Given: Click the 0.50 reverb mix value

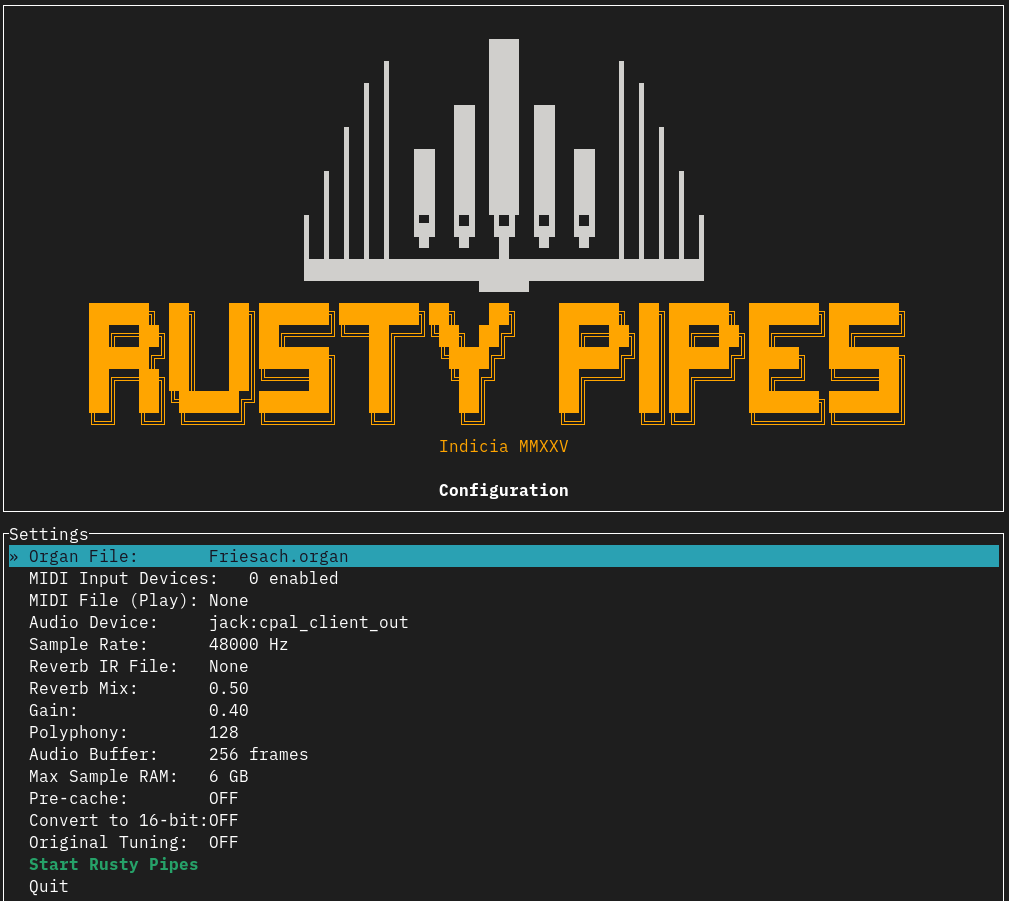Looking at the screenshot, I should (x=228, y=688).
